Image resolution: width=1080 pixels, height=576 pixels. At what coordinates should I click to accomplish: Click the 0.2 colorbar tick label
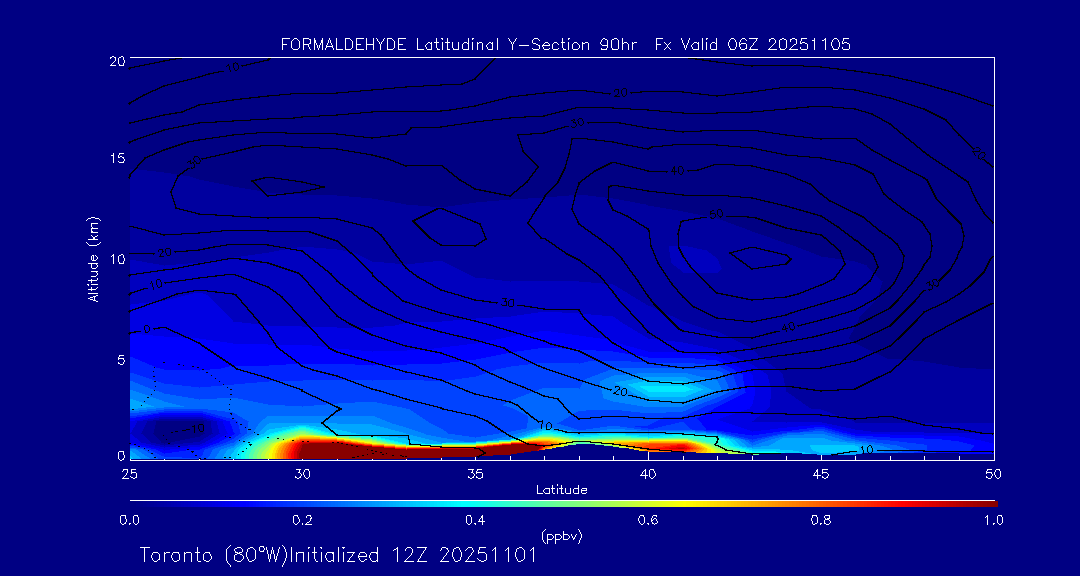point(302,520)
